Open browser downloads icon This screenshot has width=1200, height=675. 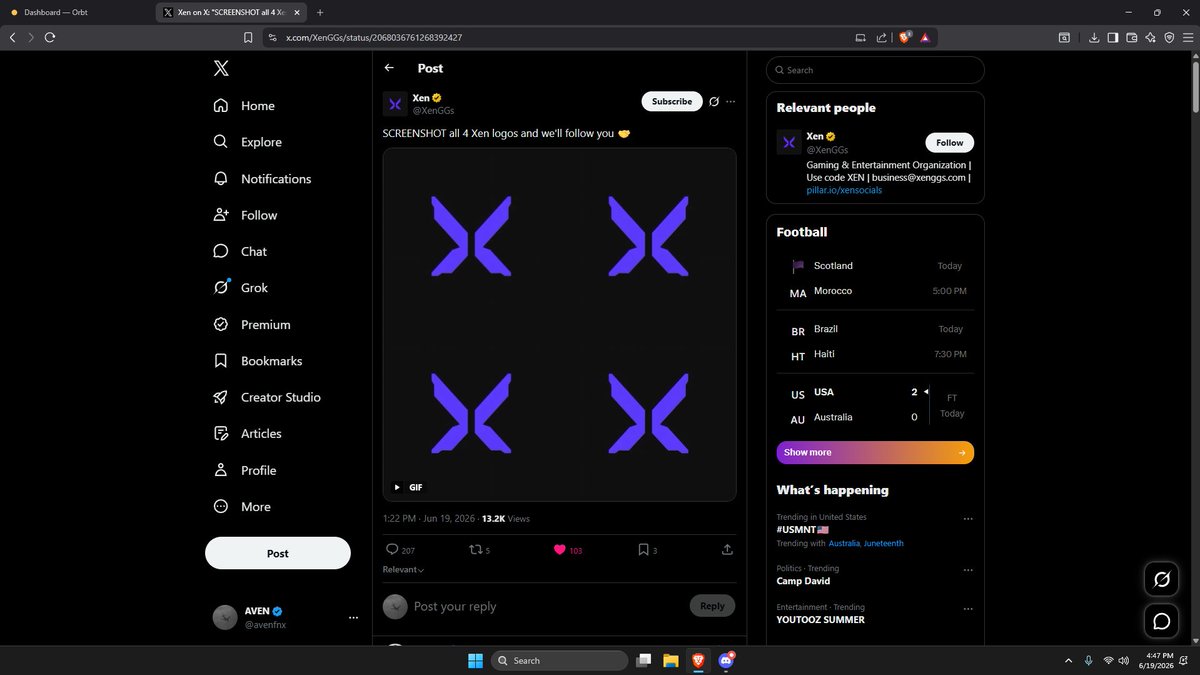pos(1095,37)
